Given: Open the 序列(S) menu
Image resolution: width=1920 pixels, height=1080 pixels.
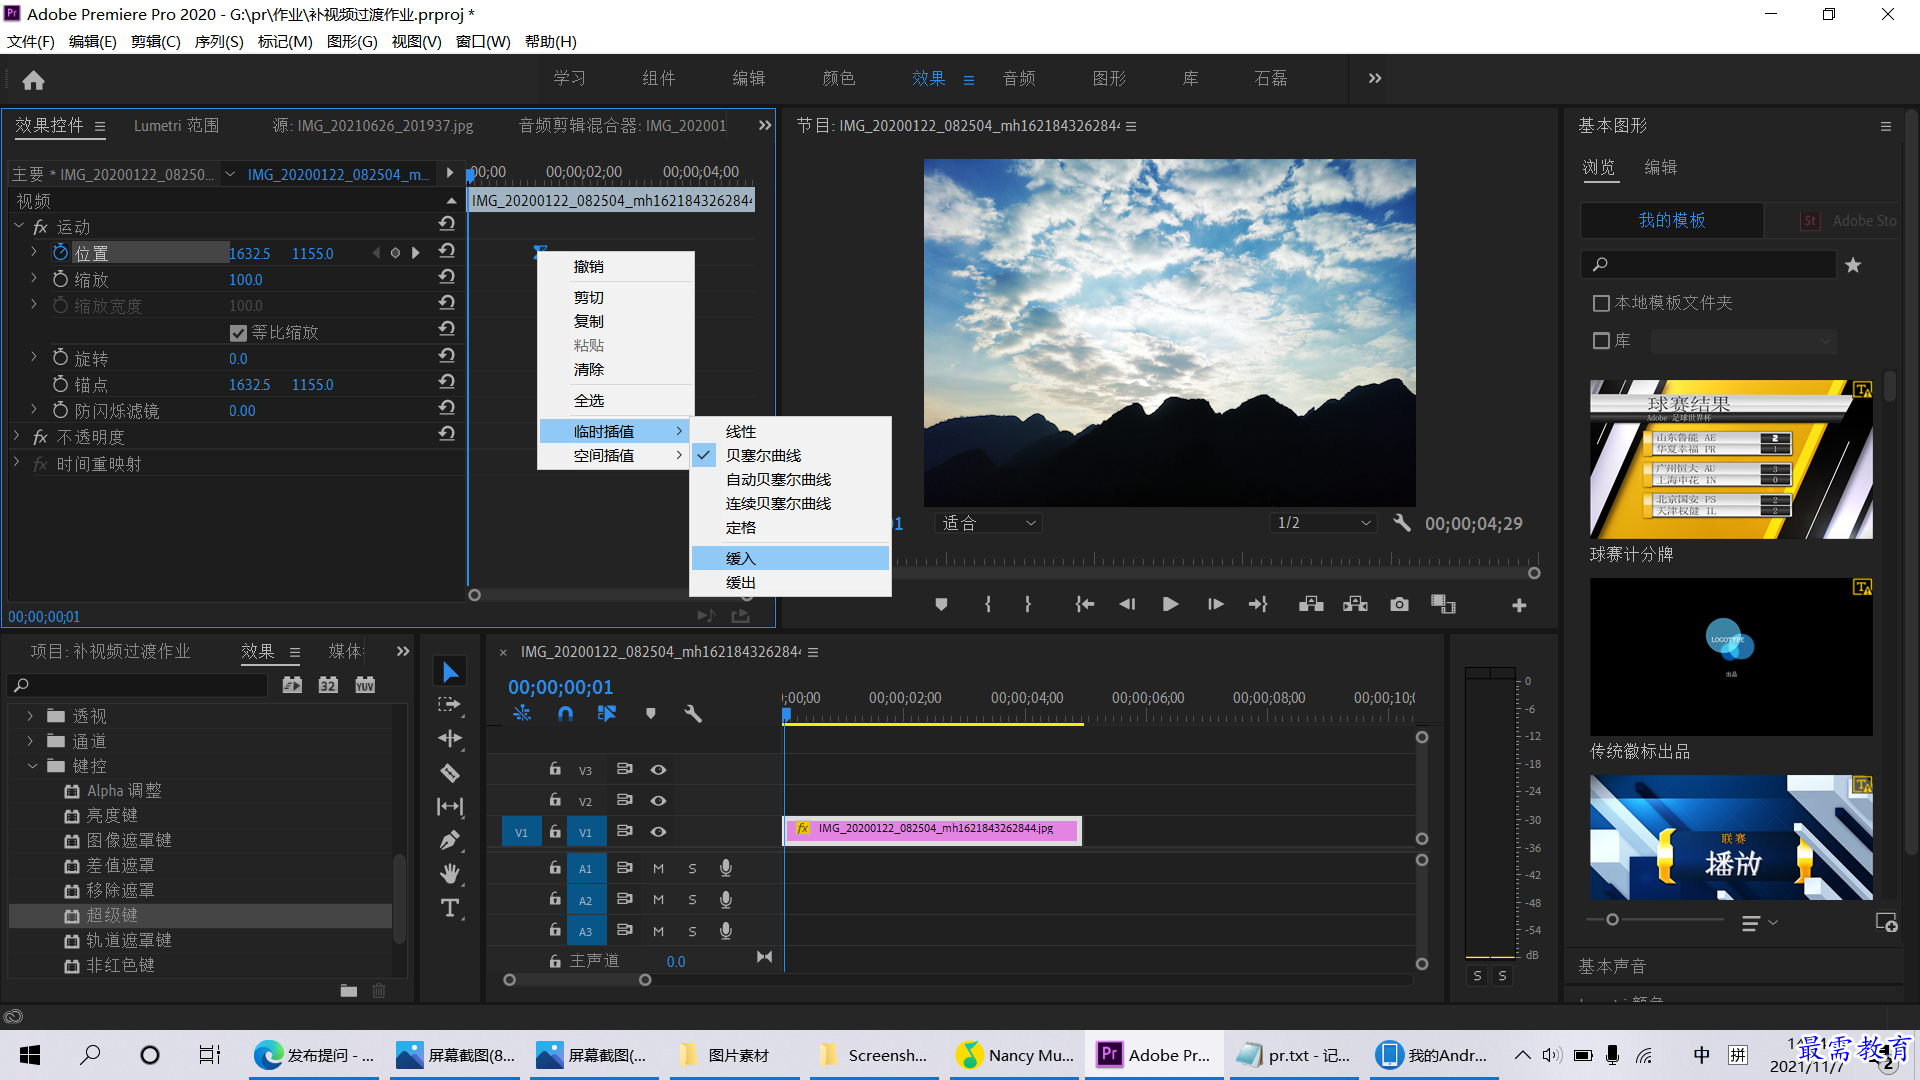Looking at the screenshot, I should click(219, 41).
